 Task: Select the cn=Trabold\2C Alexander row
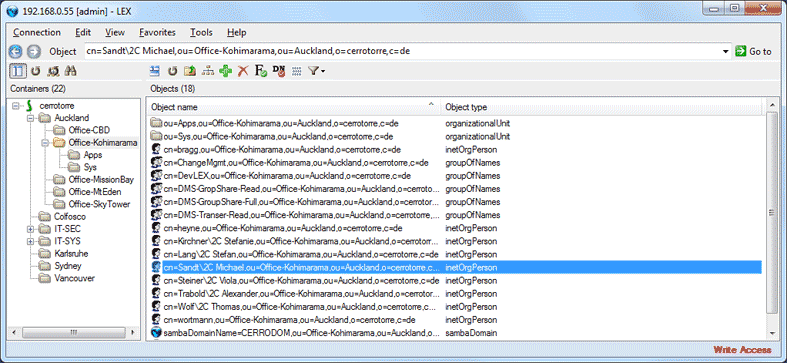pyautogui.click(x=456, y=293)
